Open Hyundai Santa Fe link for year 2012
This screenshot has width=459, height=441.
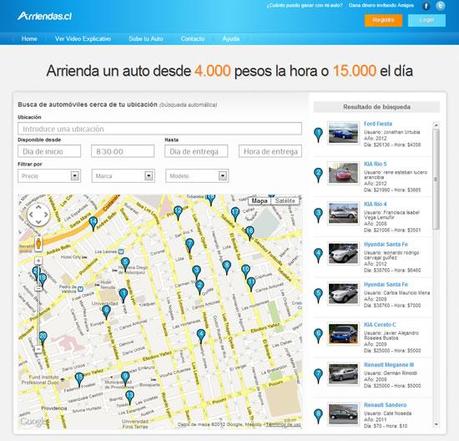coord(386,244)
